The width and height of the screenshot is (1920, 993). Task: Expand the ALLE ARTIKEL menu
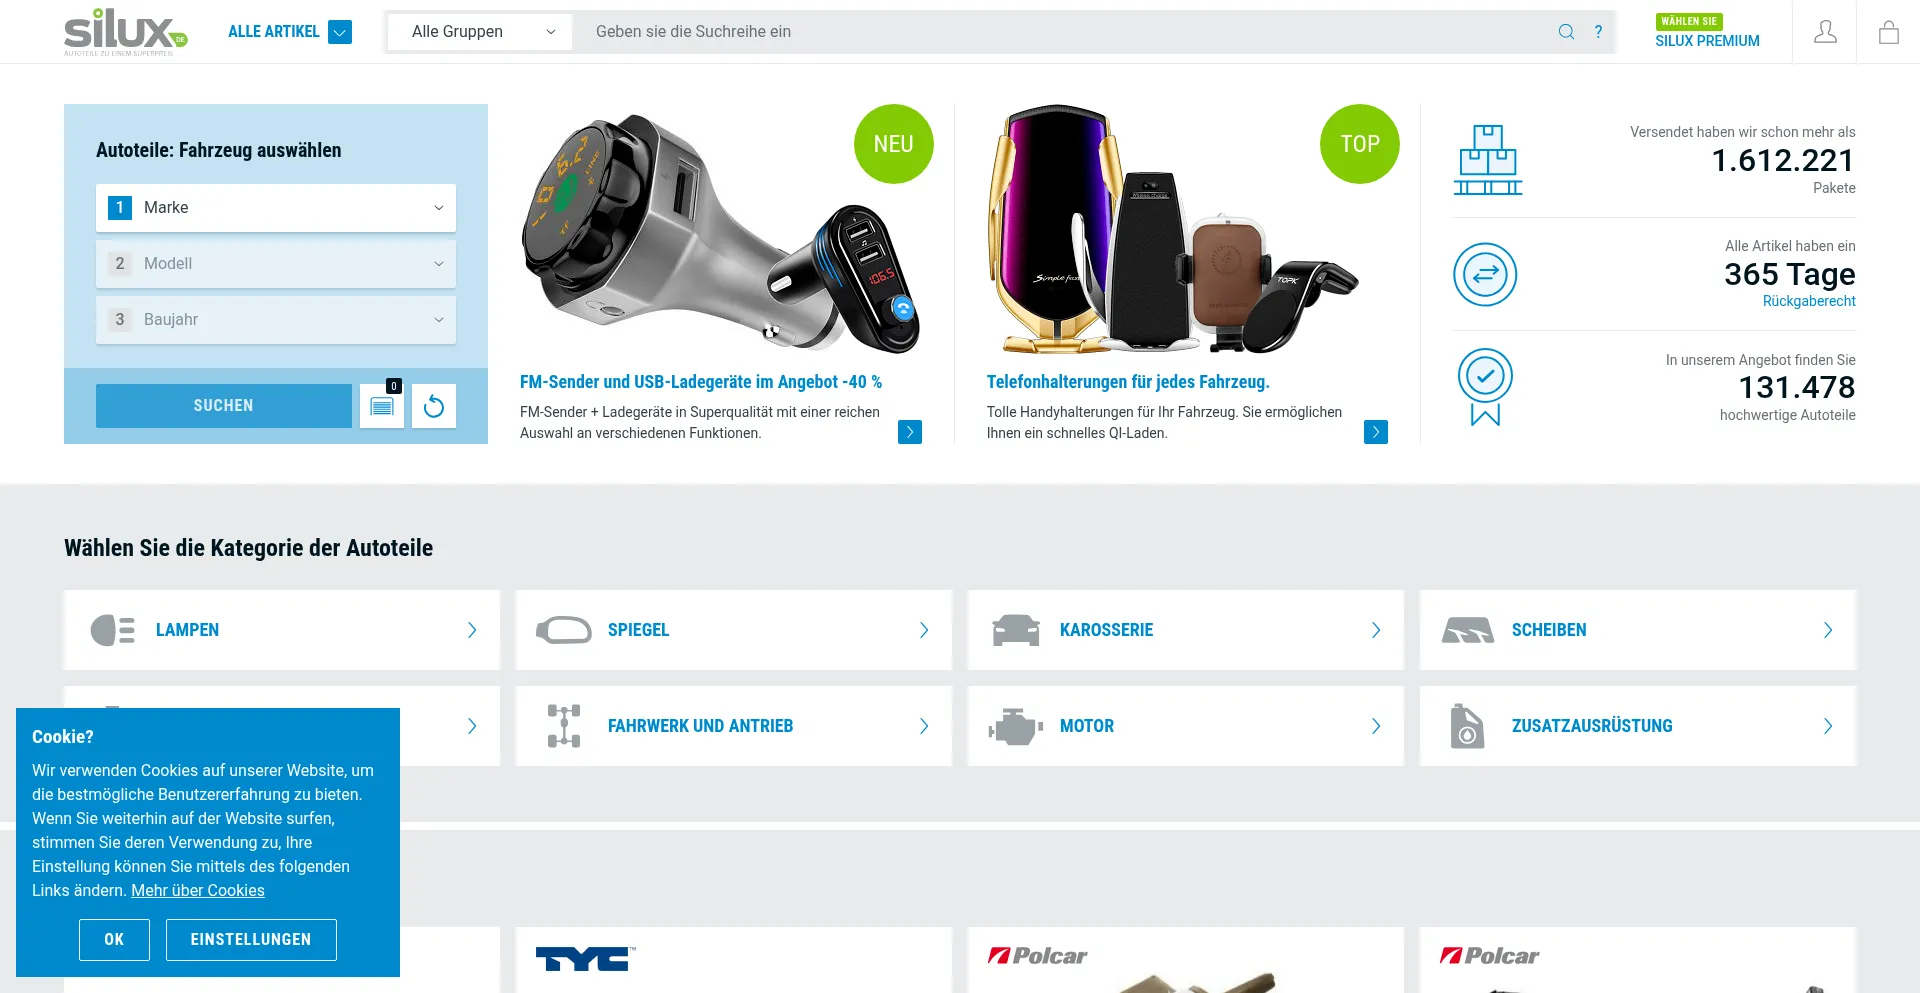click(x=289, y=32)
